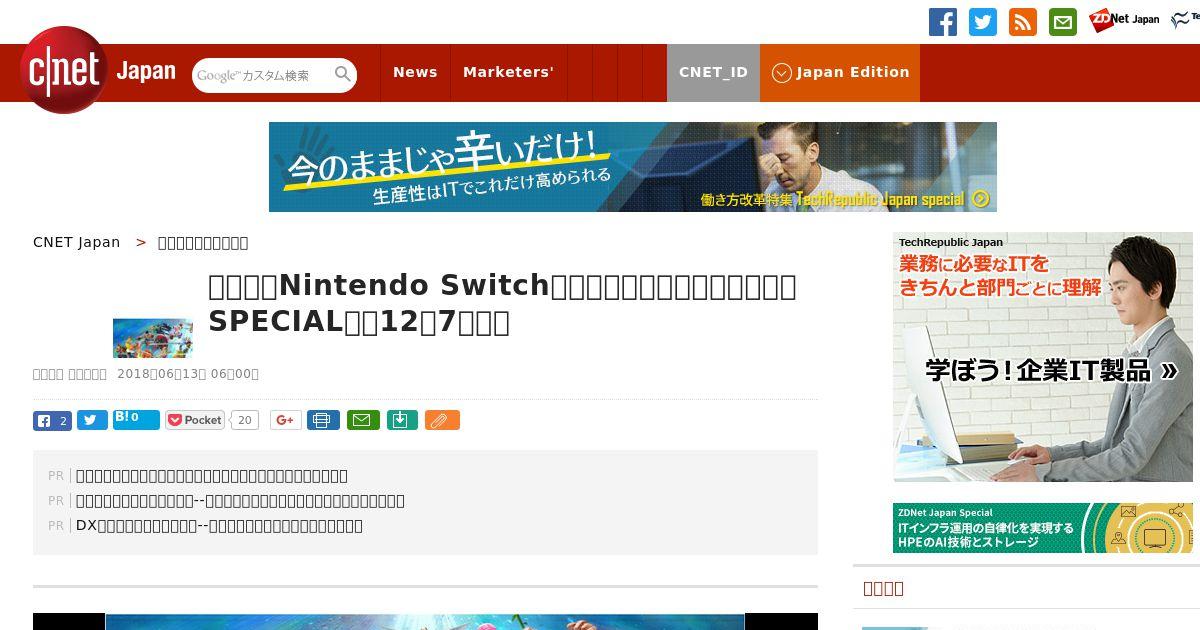The width and height of the screenshot is (1200, 630).
Task: Email the article using green mail icon
Action: (363, 420)
